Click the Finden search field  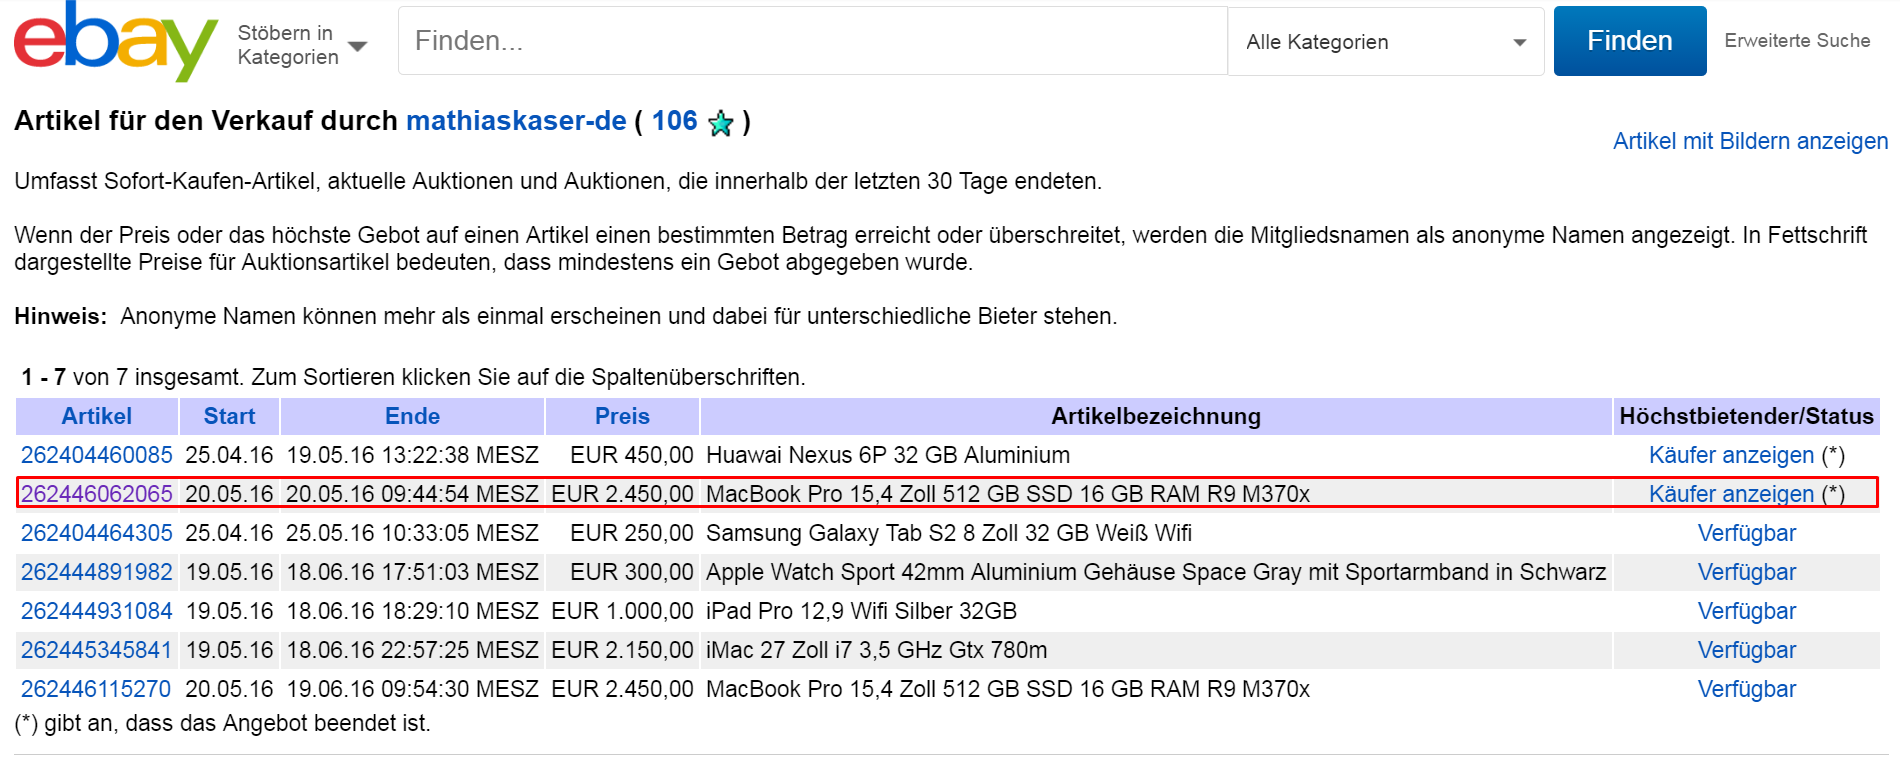point(812,41)
